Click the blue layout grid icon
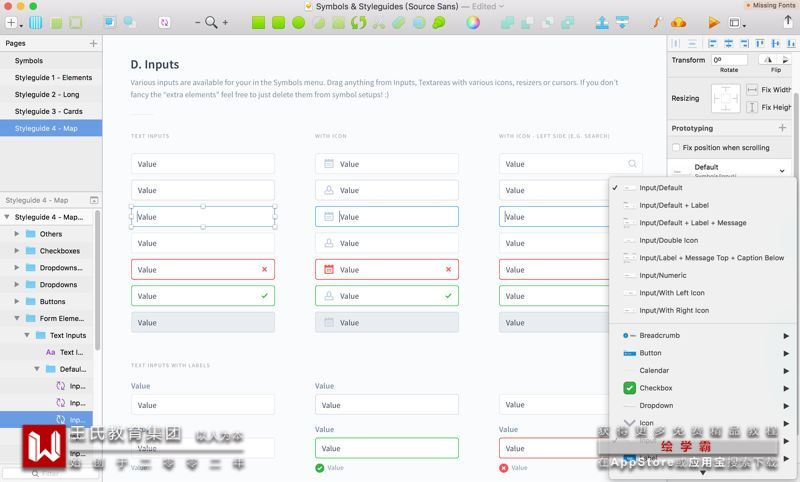This screenshot has width=800, height=482. click(x=36, y=22)
